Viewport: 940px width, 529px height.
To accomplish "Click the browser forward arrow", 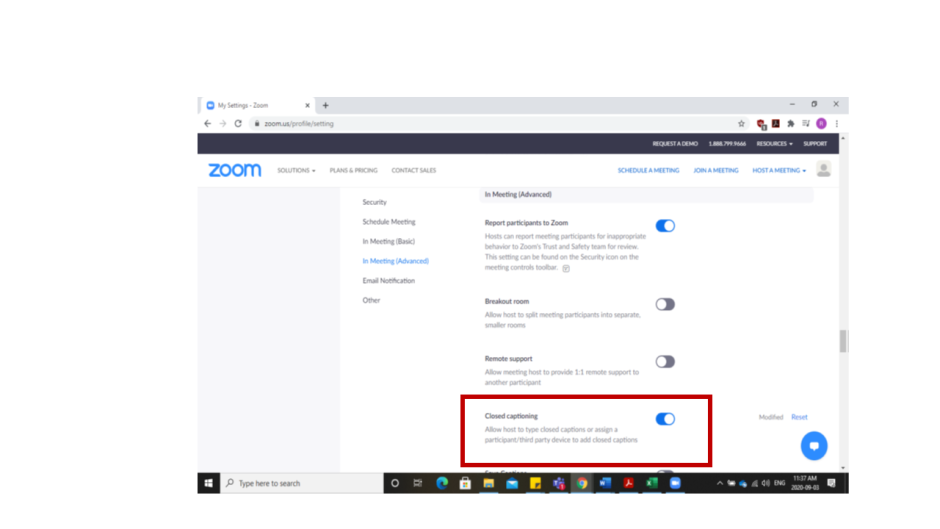I will tap(222, 124).
